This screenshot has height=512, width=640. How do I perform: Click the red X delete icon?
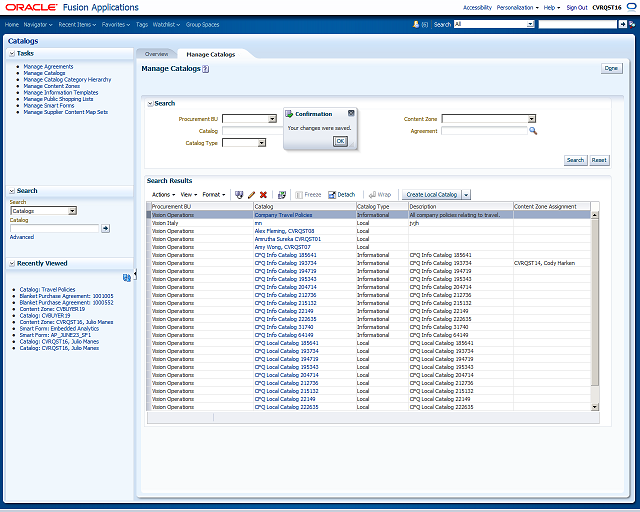263,195
